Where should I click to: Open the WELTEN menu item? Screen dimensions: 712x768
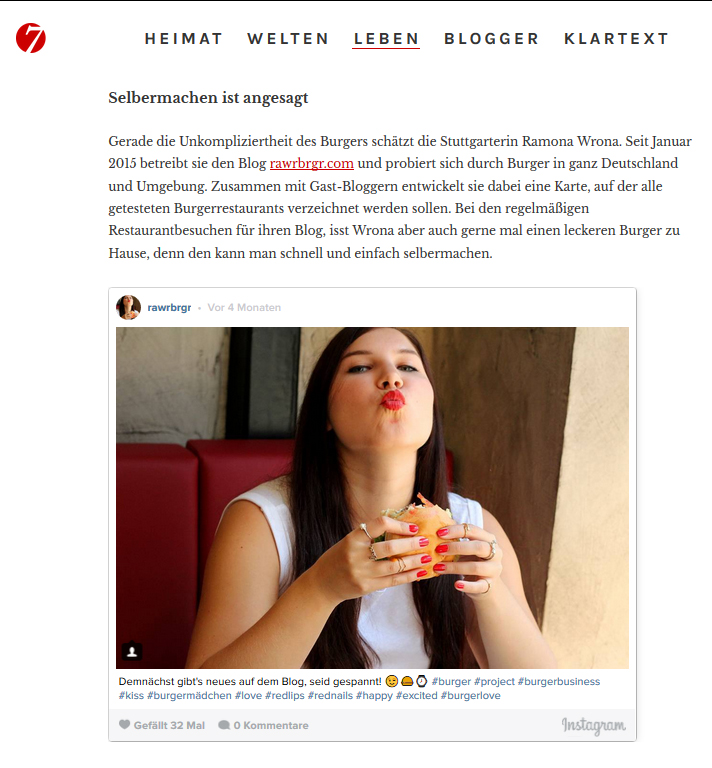[288, 39]
